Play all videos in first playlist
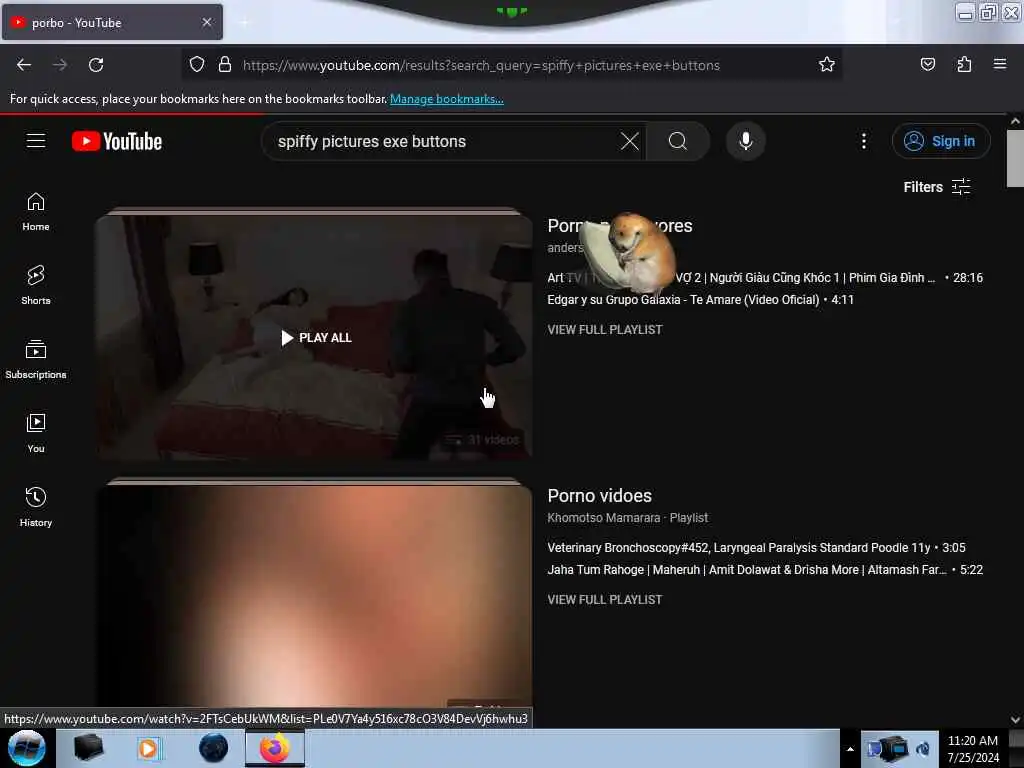The width and height of the screenshot is (1024, 768). coord(316,338)
